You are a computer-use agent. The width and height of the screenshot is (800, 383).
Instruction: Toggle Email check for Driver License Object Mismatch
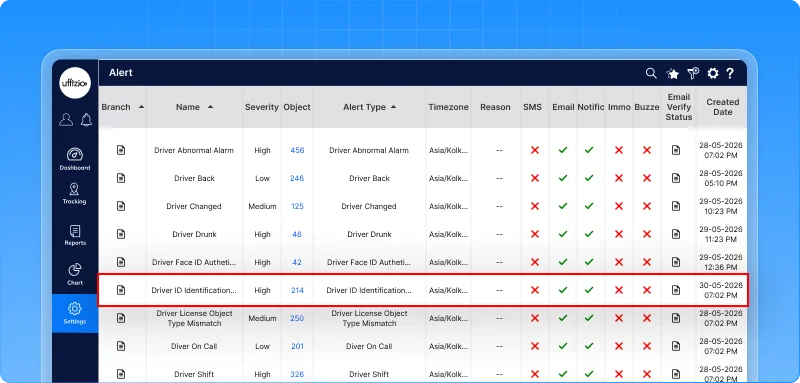click(x=563, y=318)
